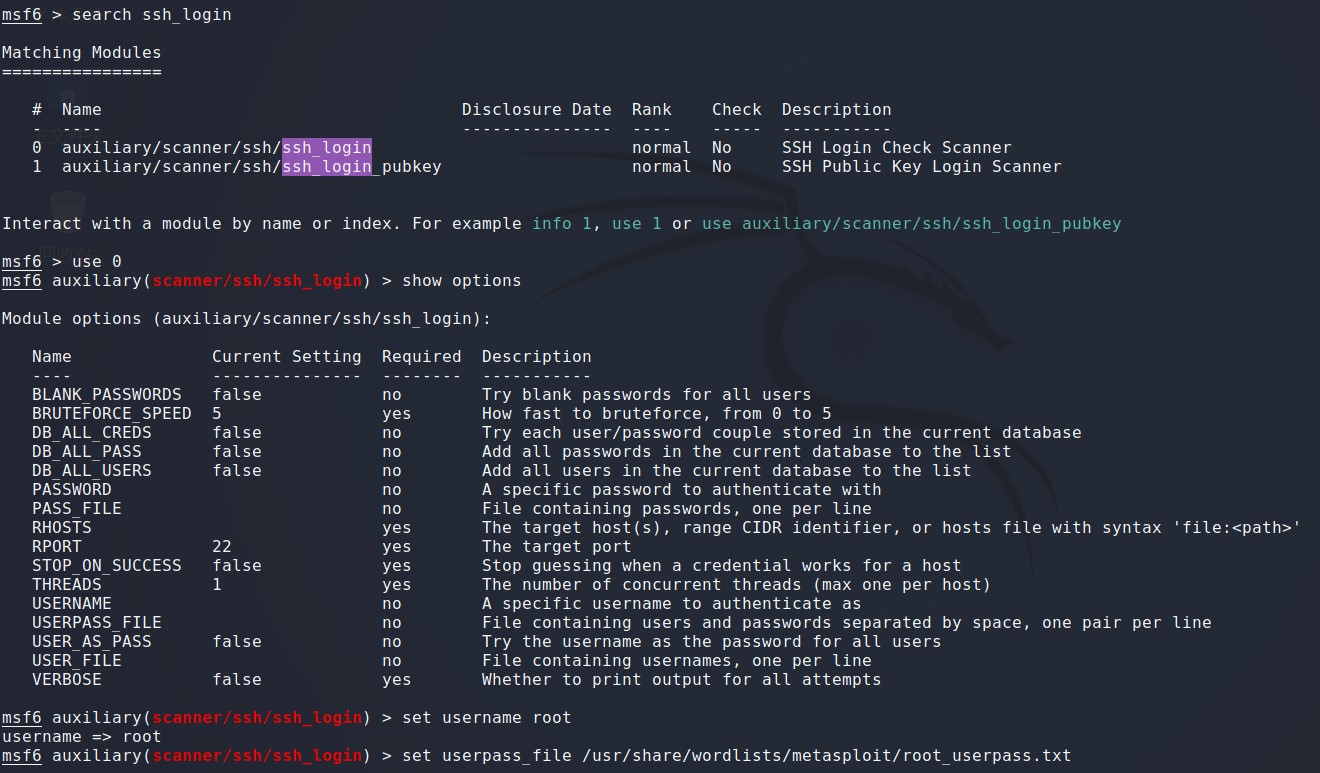Click the 'username => root' output line
This screenshot has width=1320, height=773.
81,737
